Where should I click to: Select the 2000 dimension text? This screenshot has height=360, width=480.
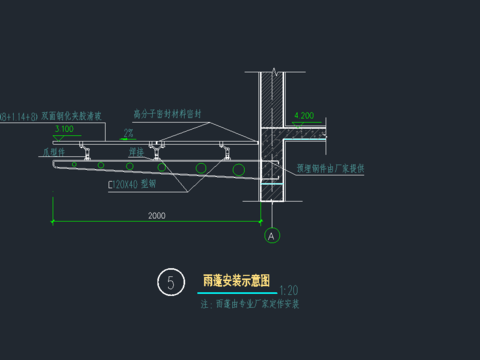tap(157, 216)
